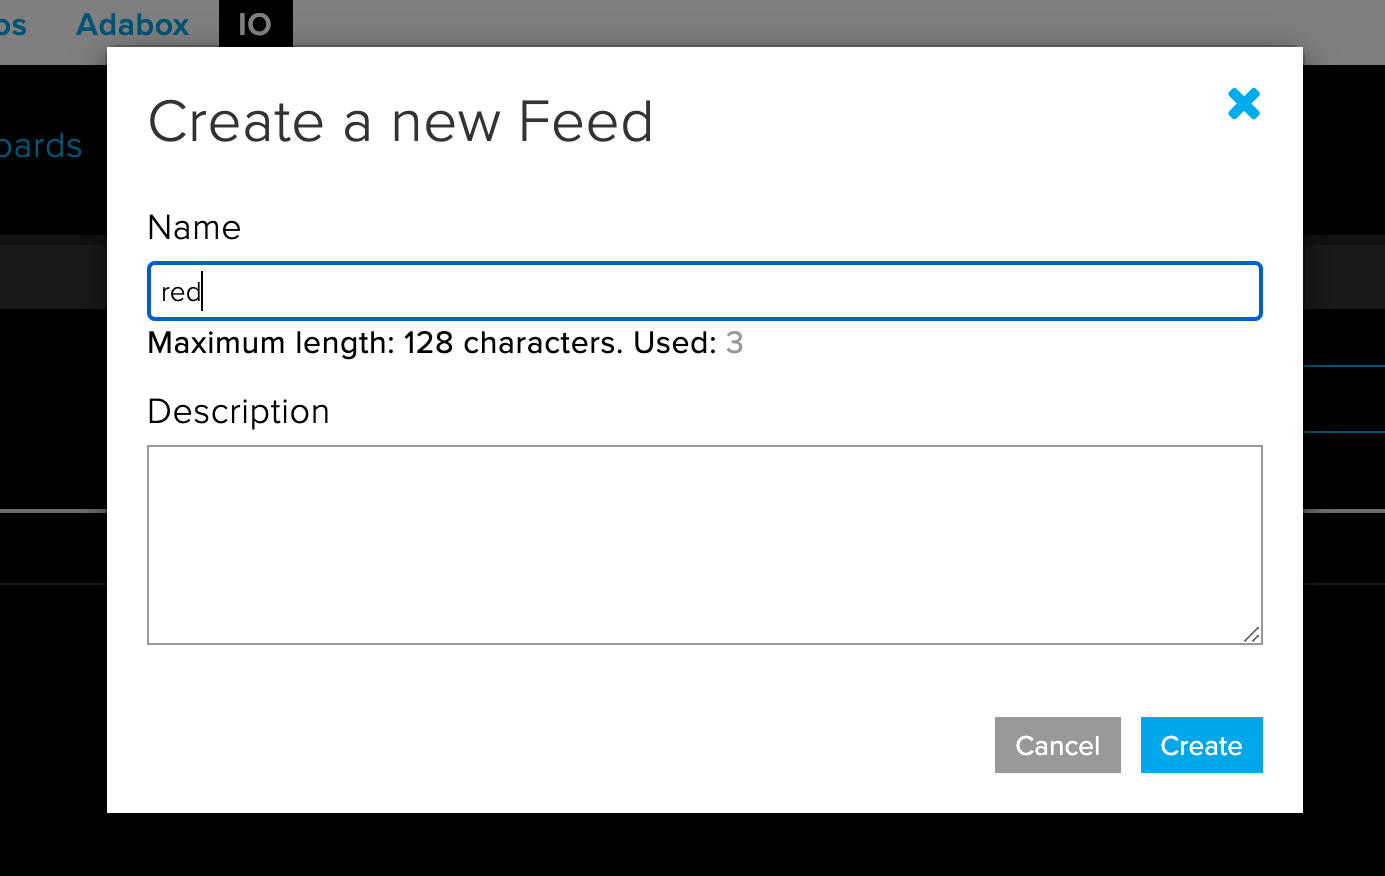1385x876 pixels.
Task: Click the cut-off nav link left of Adabox
Action: tap(13, 24)
